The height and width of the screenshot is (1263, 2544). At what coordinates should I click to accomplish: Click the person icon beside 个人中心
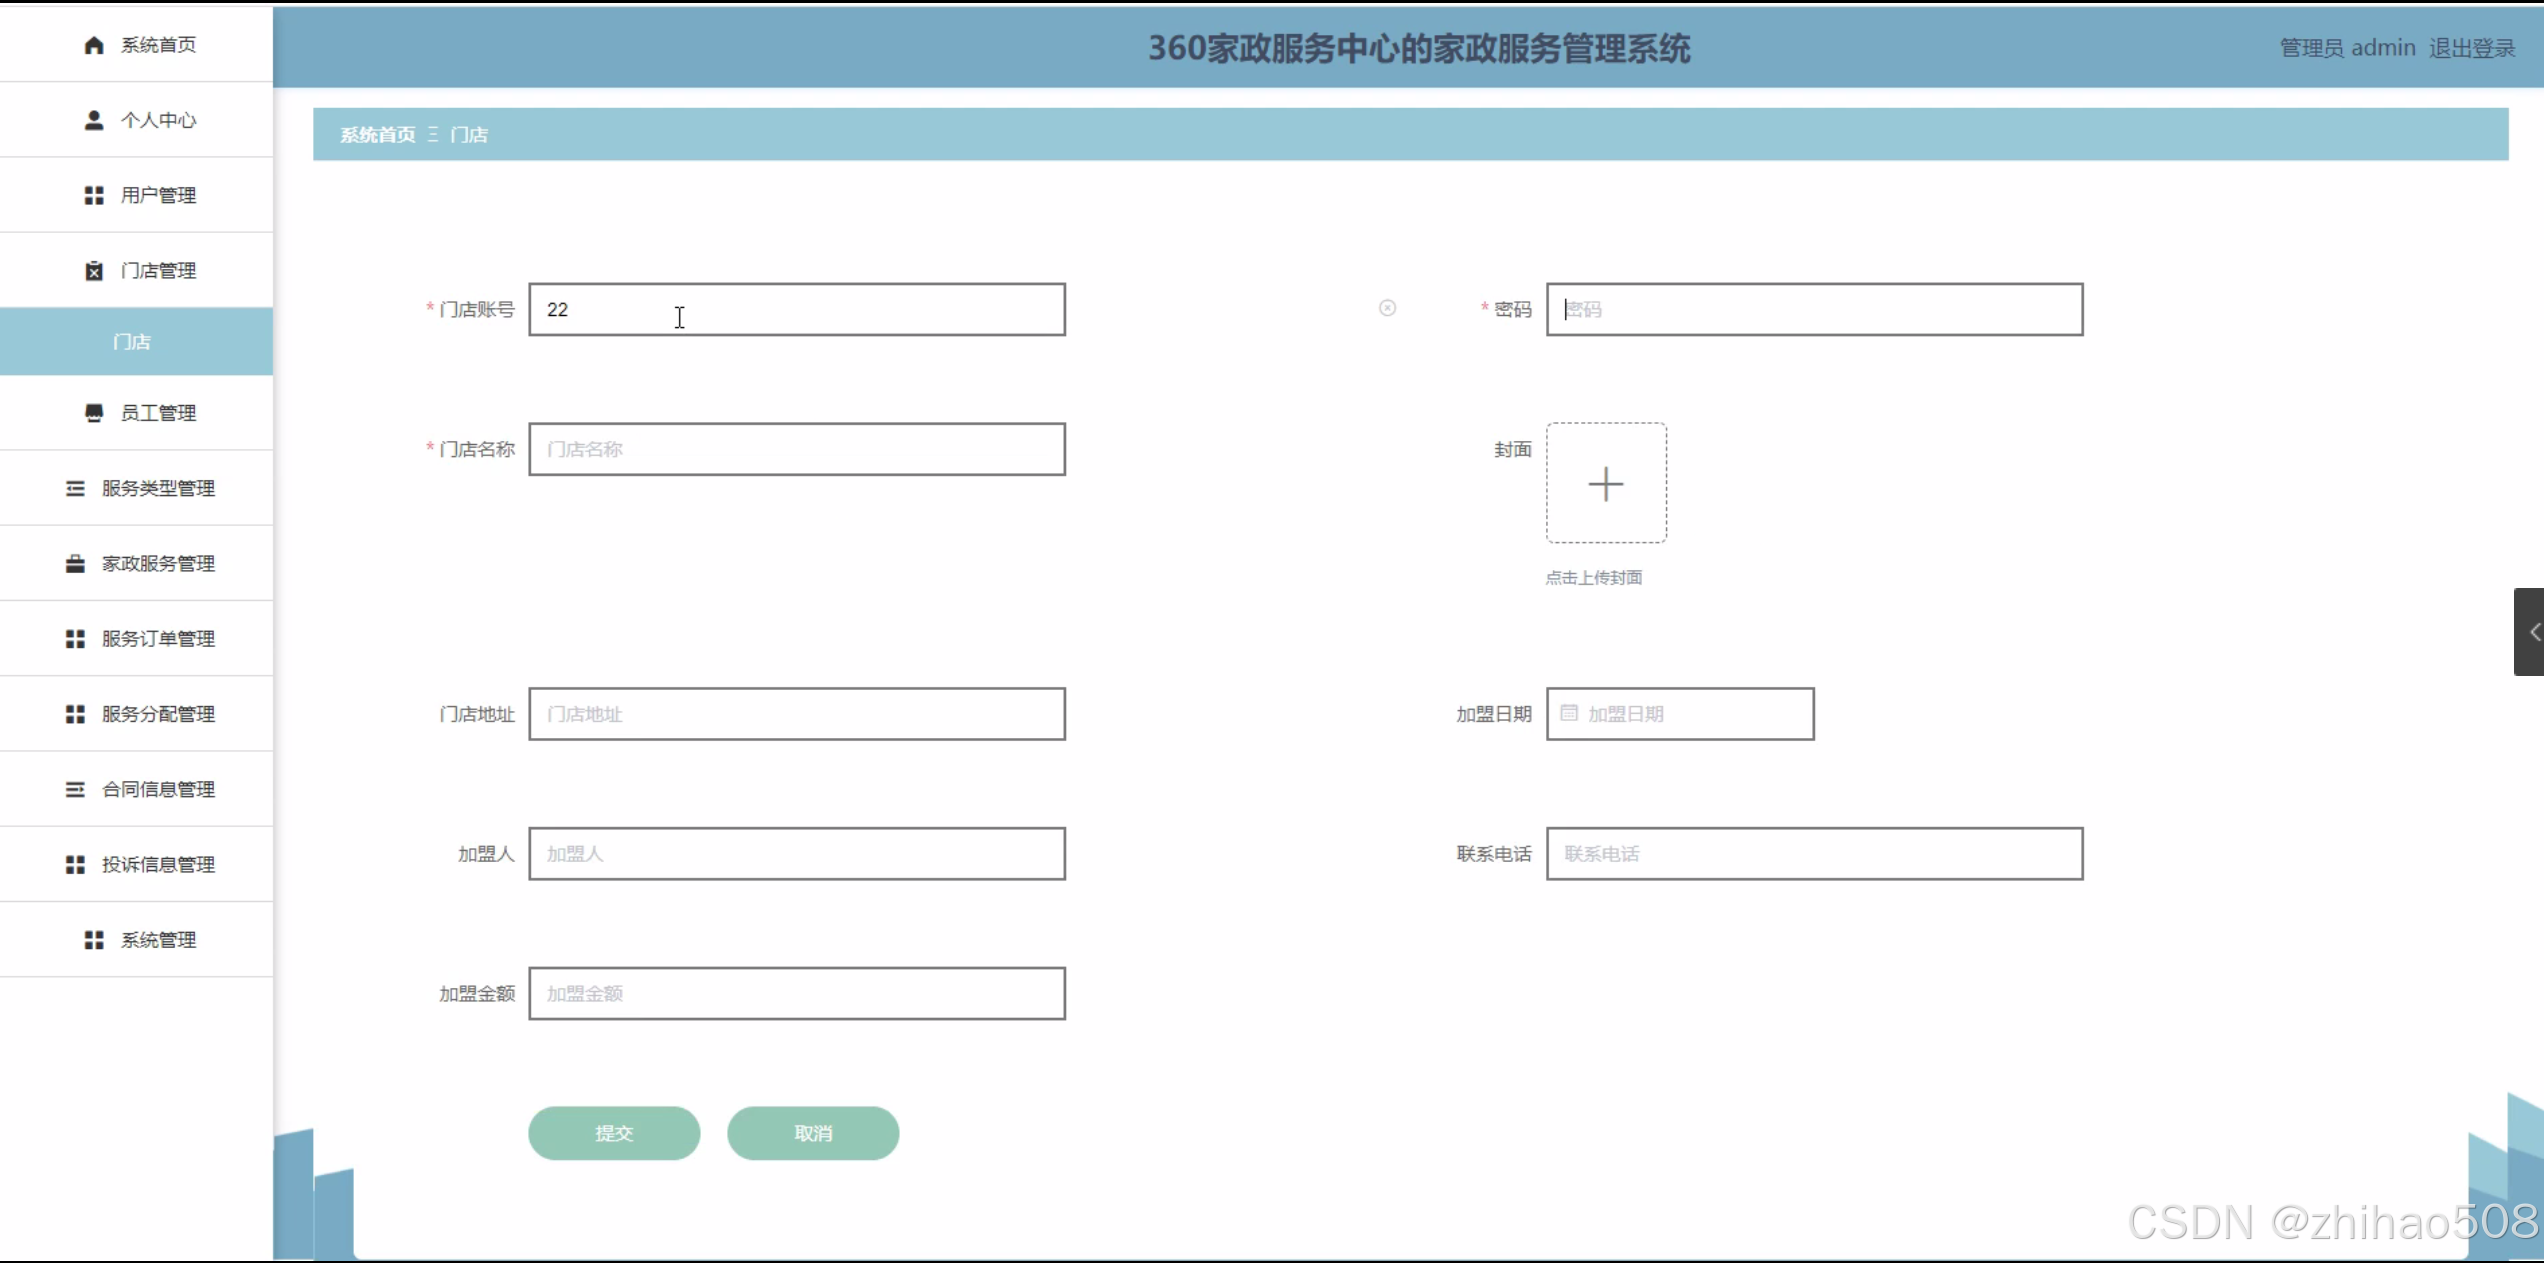coord(94,120)
